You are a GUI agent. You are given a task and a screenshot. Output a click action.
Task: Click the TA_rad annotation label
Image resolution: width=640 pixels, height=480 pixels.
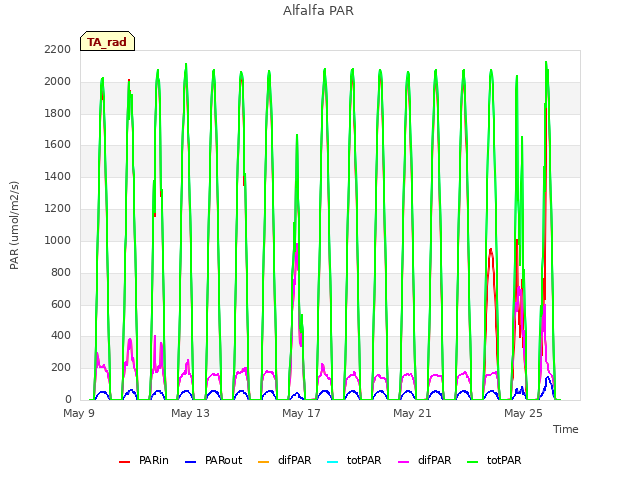[x=107, y=41]
